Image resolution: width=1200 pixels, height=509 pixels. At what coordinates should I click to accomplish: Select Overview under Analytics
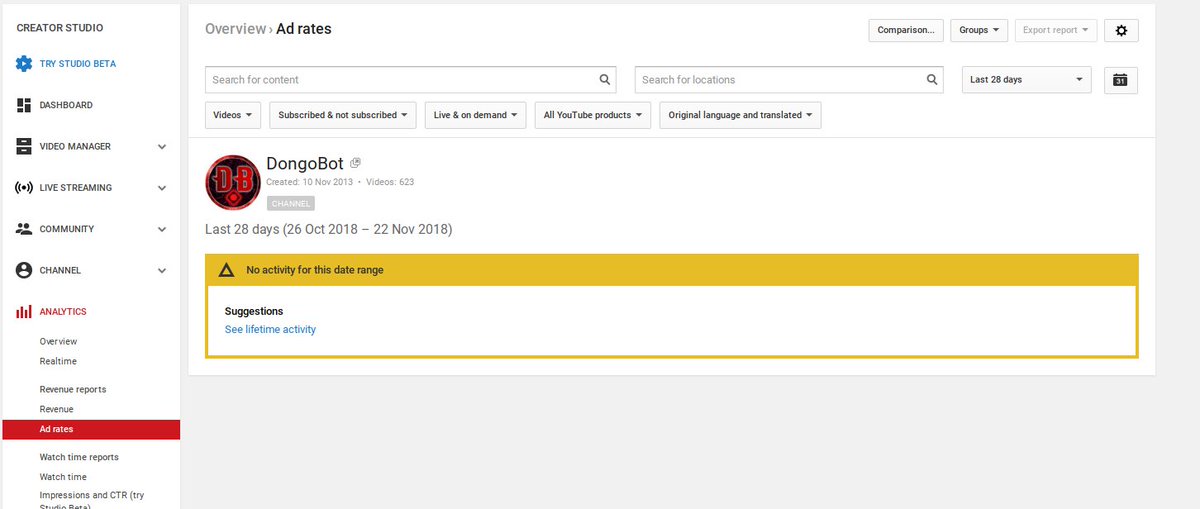click(58, 342)
